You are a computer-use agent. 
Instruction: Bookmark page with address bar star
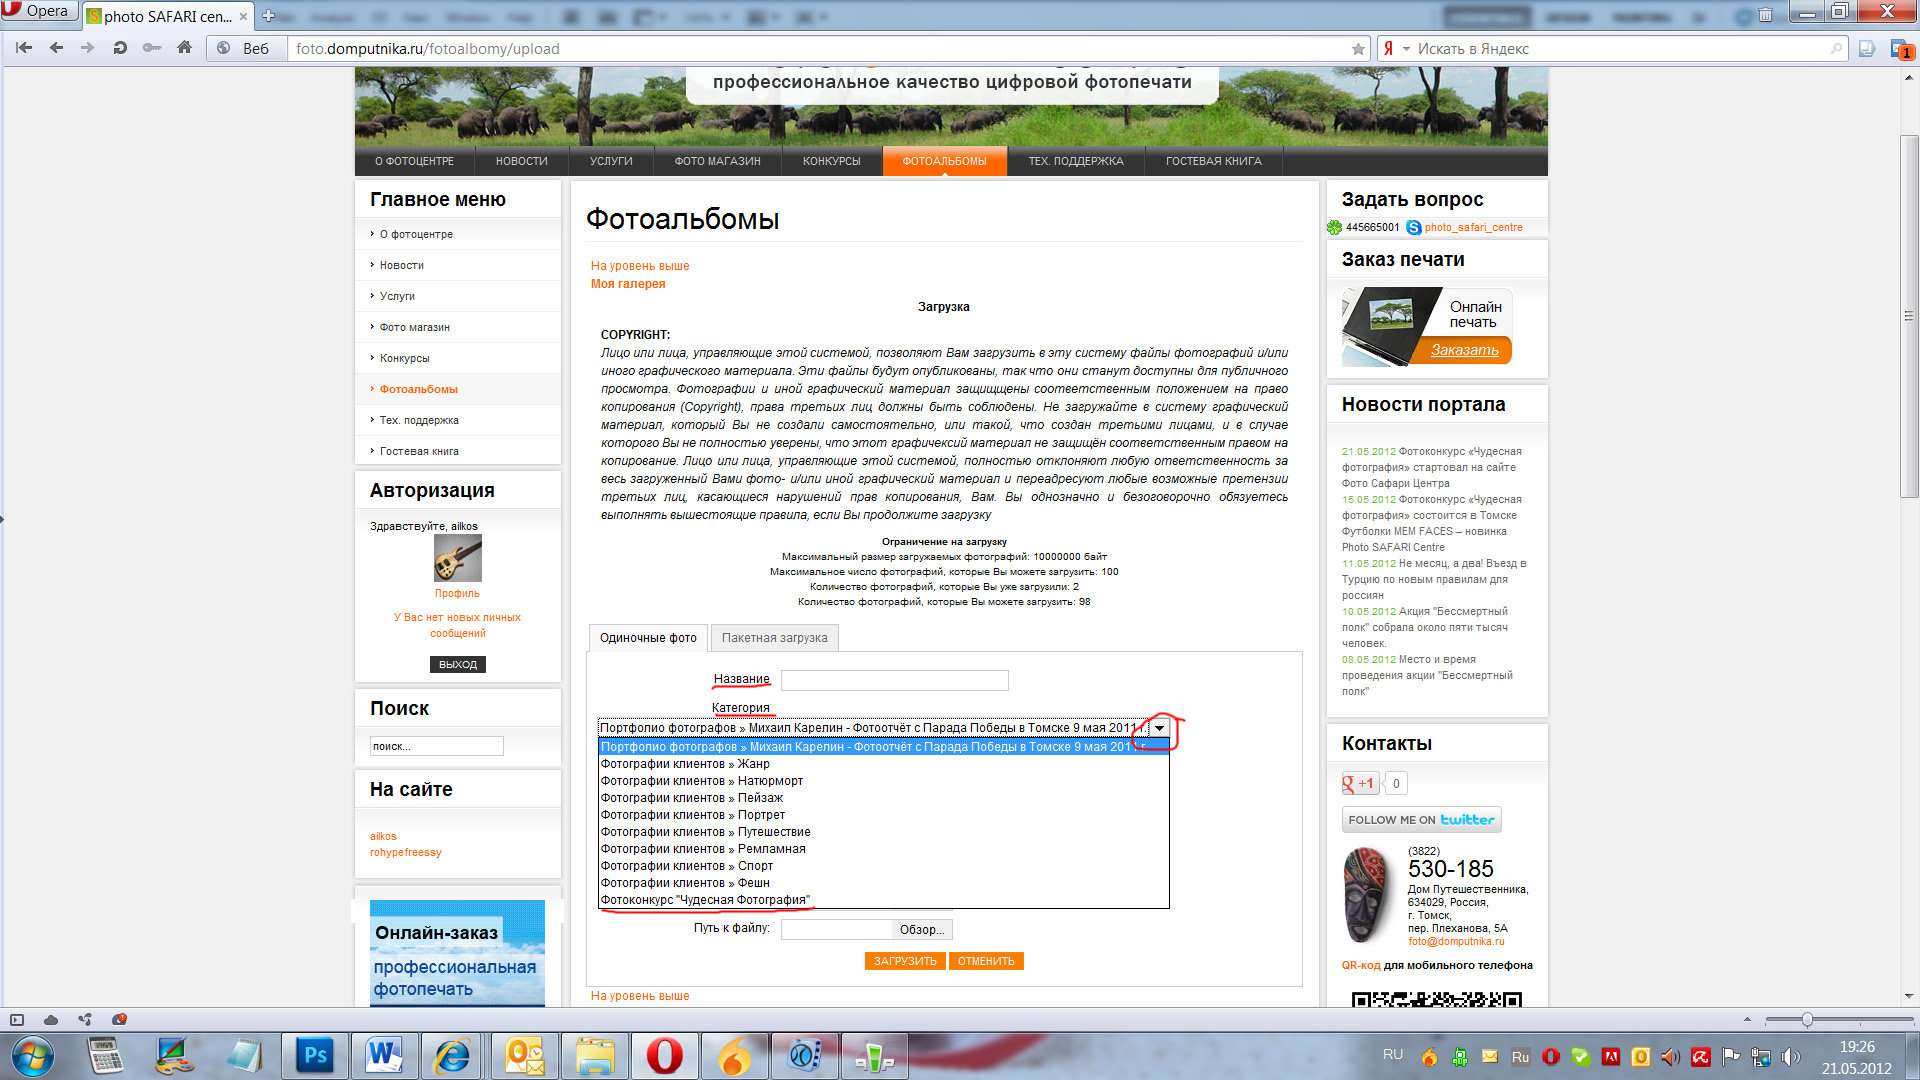coord(1358,49)
